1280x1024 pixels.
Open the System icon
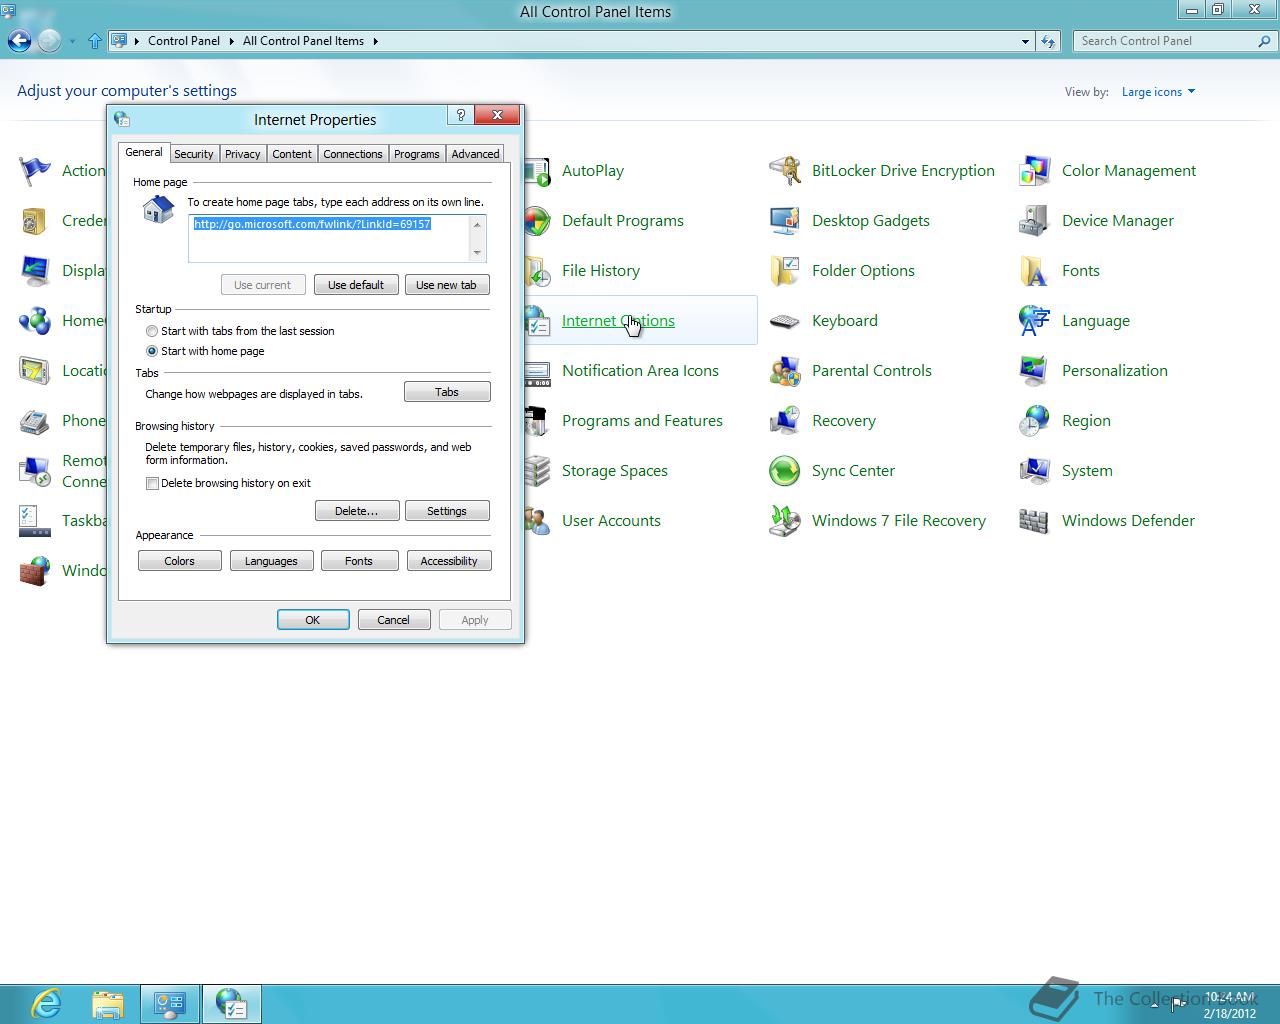1035,471
